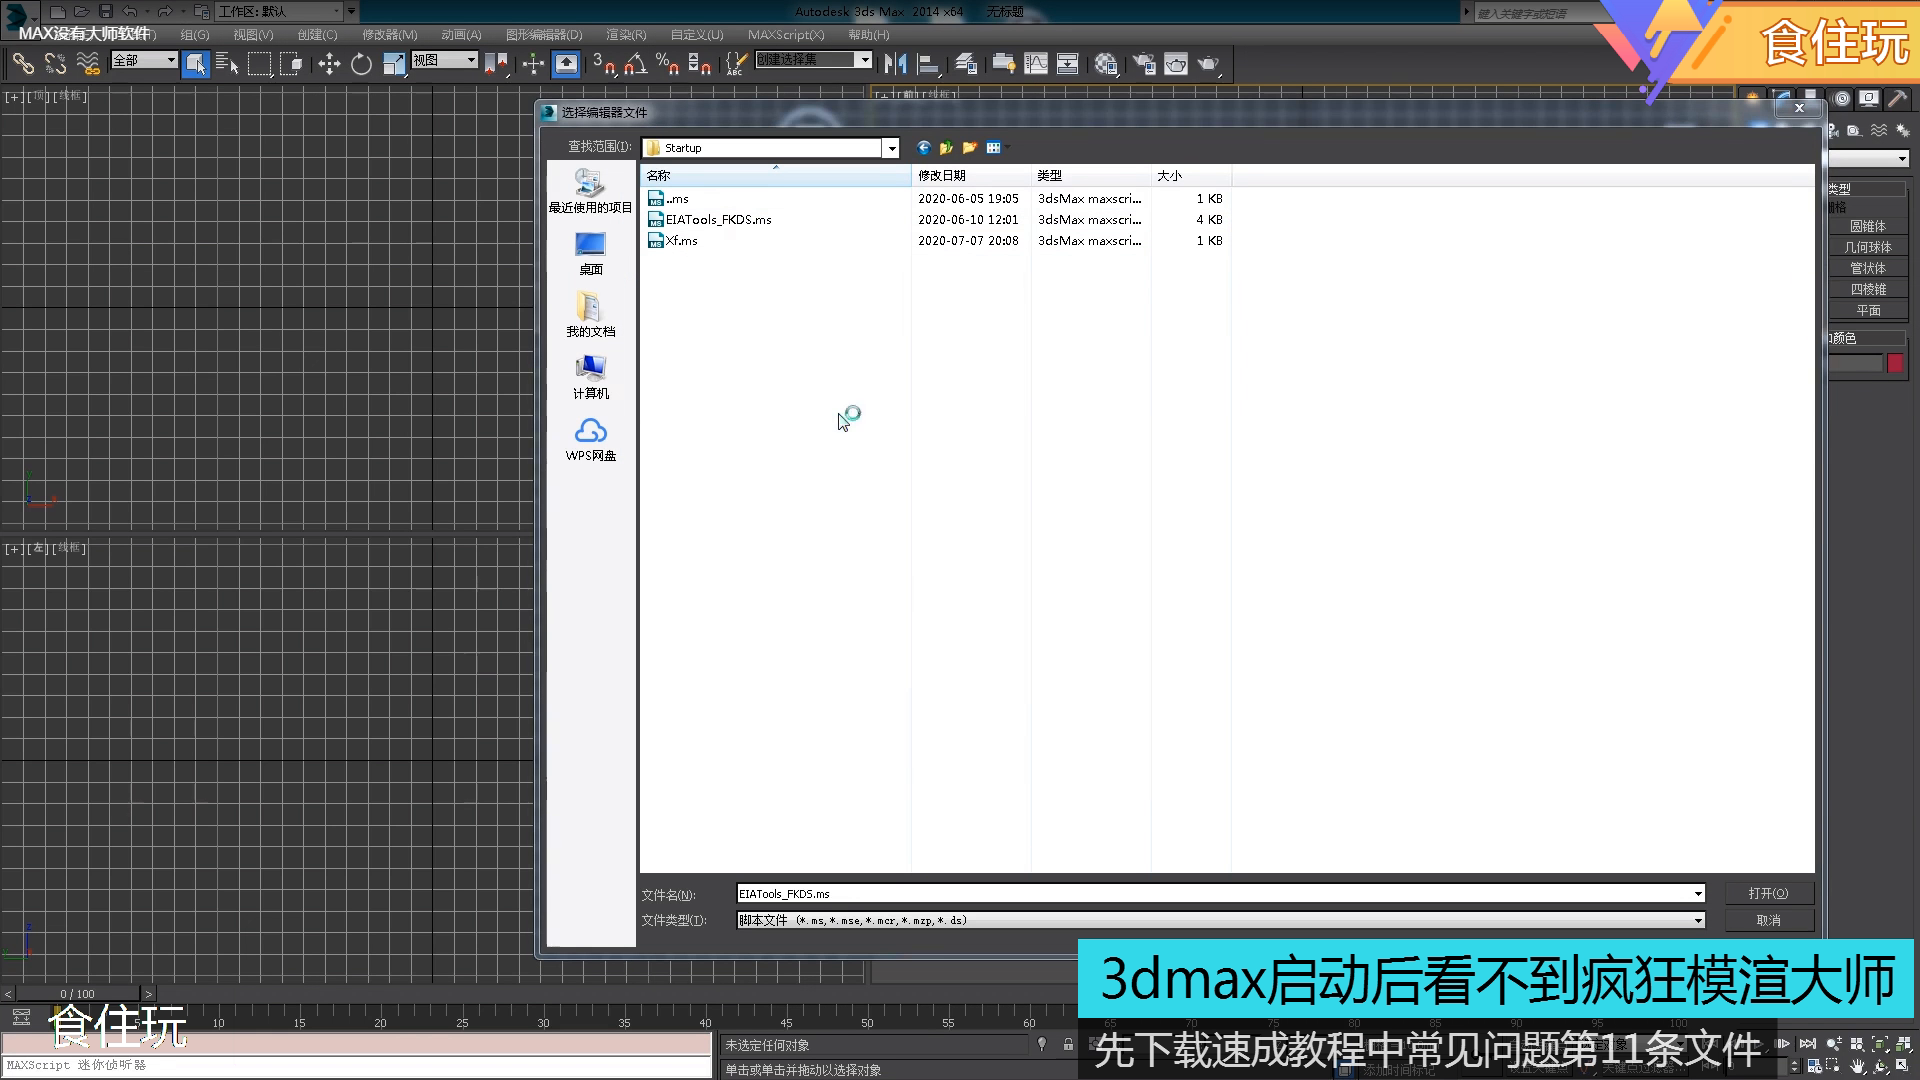The height and width of the screenshot is (1080, 1920).
Task: Click Edit Named Selection Sets icon
Action: 736,64
